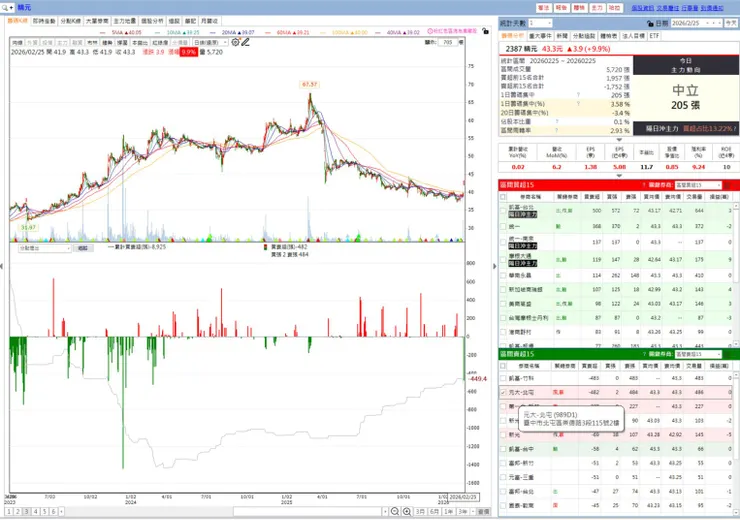Click help question mark in green 區間賣超15 header
740x520 pixels.
[644, 354]
